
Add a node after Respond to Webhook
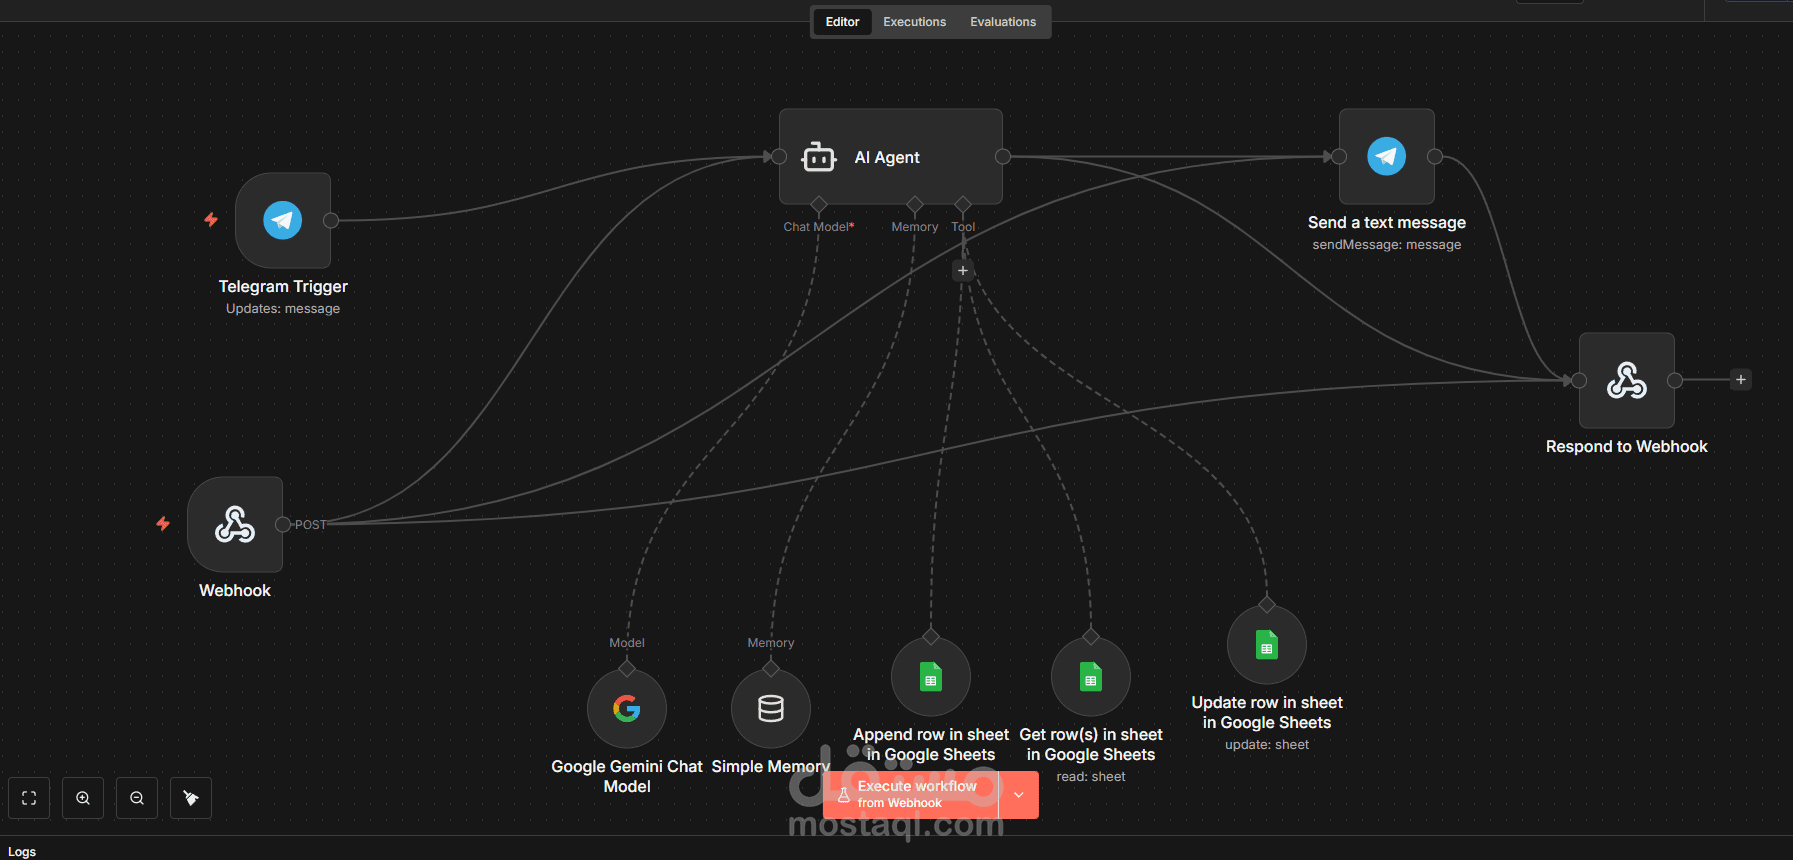(1741, 380)
